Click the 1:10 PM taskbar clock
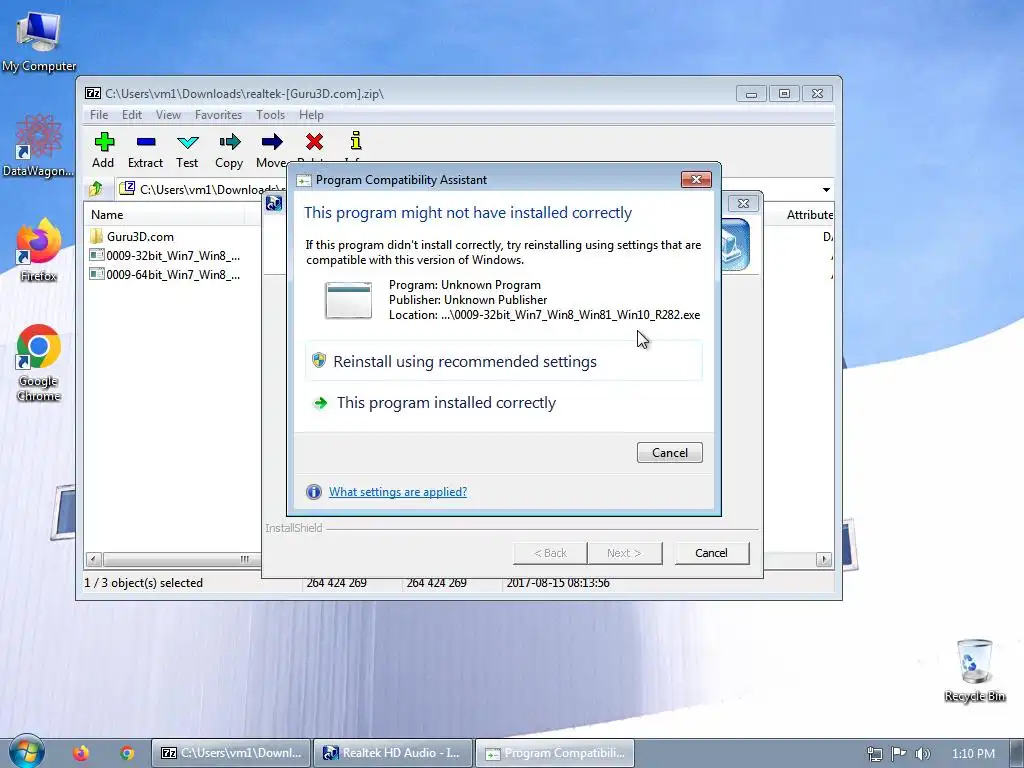This screenshot has height=768, width=1024. (973, 754)
